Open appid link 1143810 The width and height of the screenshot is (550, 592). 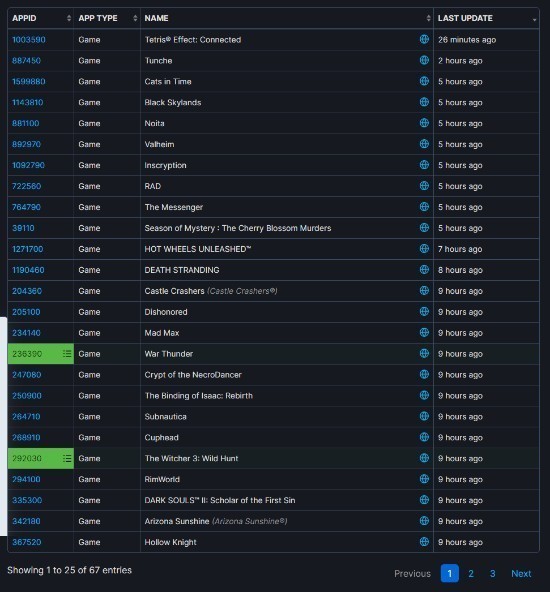(x=28, y=102)
